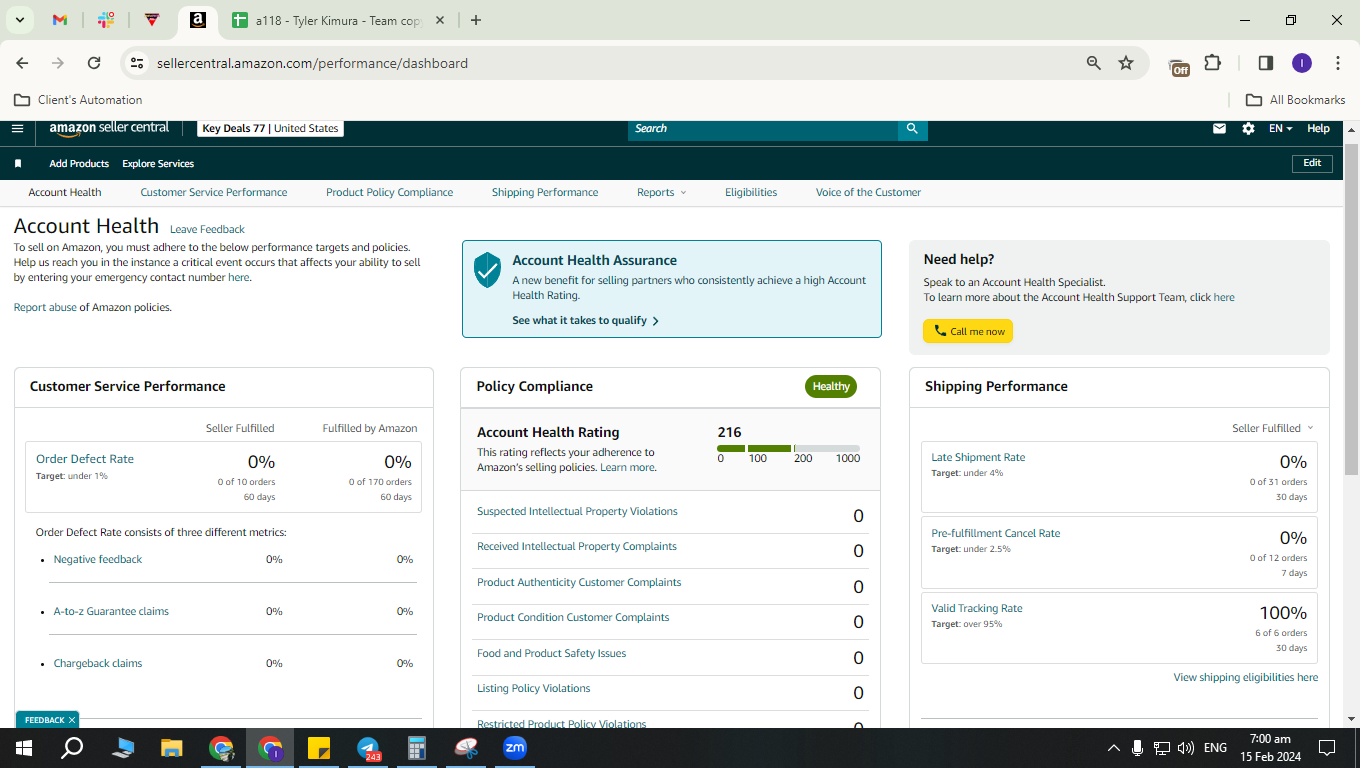Open a new browser tab
Viewport: 1360px width, 768px height.
[x=475, y=20]
